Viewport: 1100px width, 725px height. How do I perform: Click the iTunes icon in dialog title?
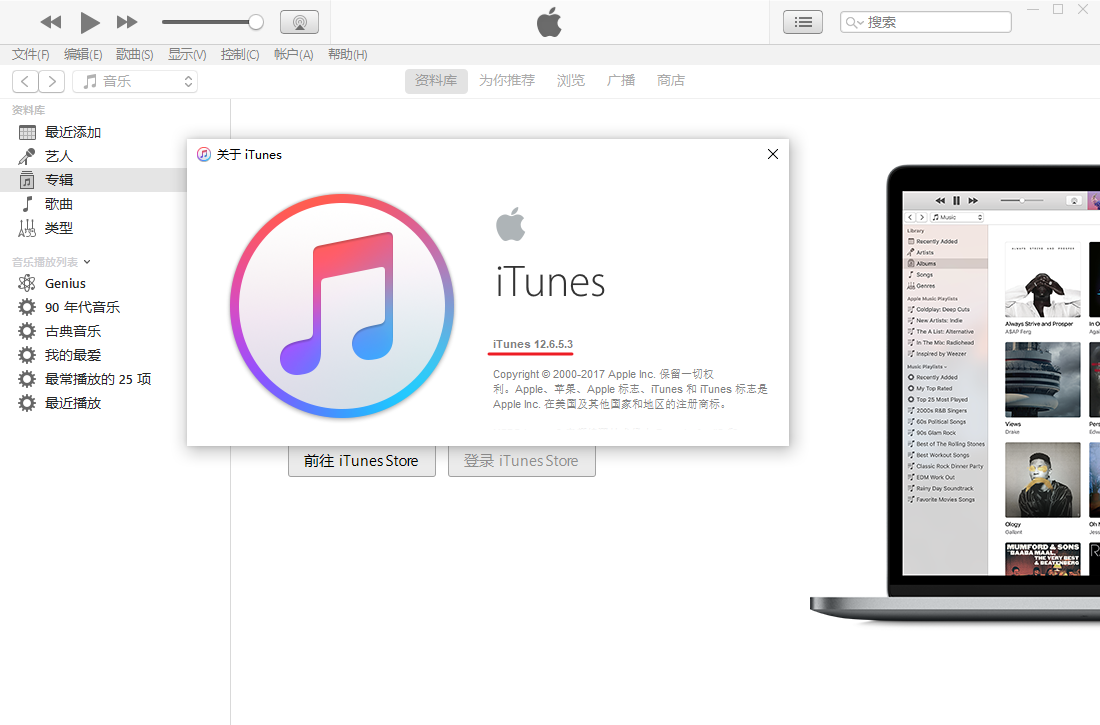(203, 154)
